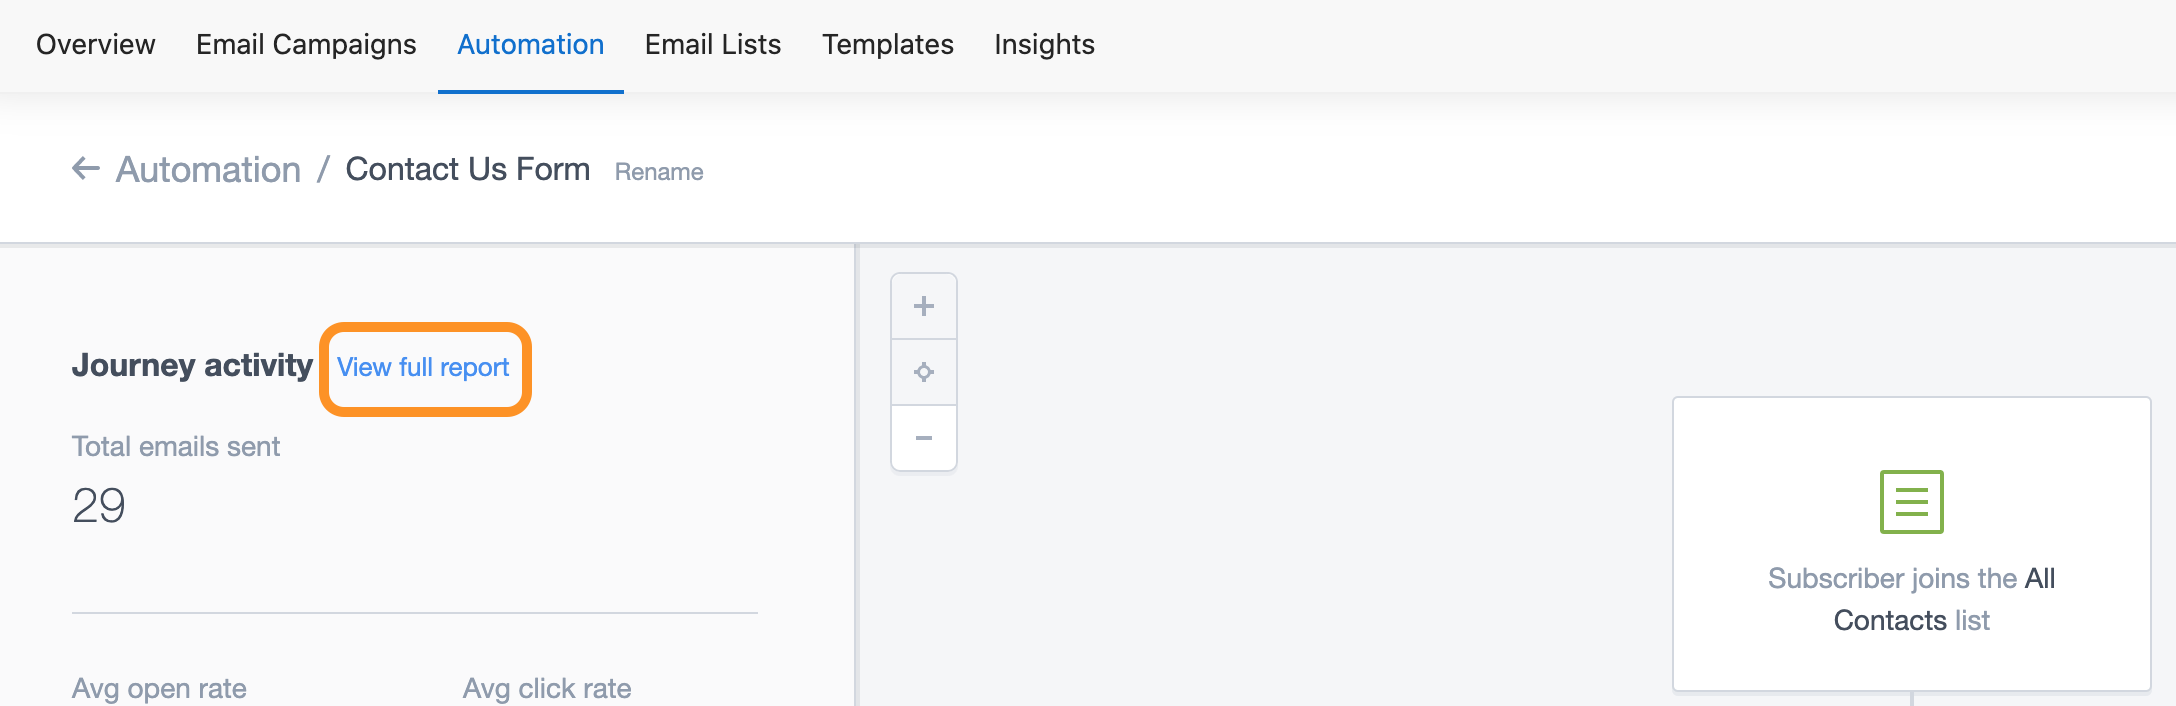Open the Templates tab
The image size is (2176, 706).
coord(888,45)
